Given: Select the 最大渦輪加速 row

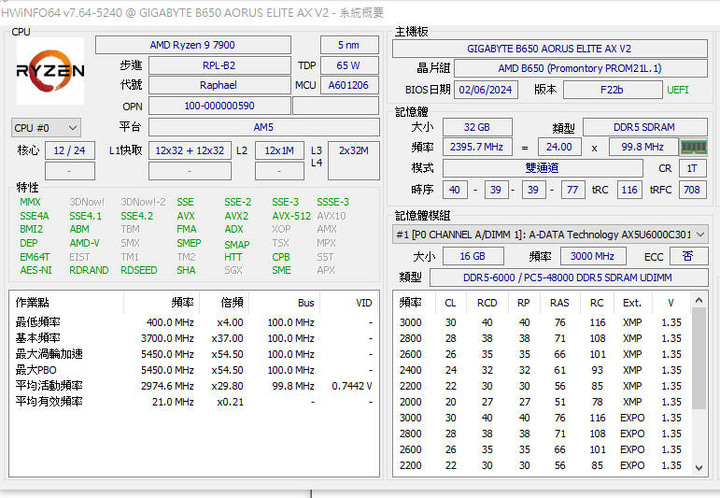Looking at the screenshot, I should 194,354.
